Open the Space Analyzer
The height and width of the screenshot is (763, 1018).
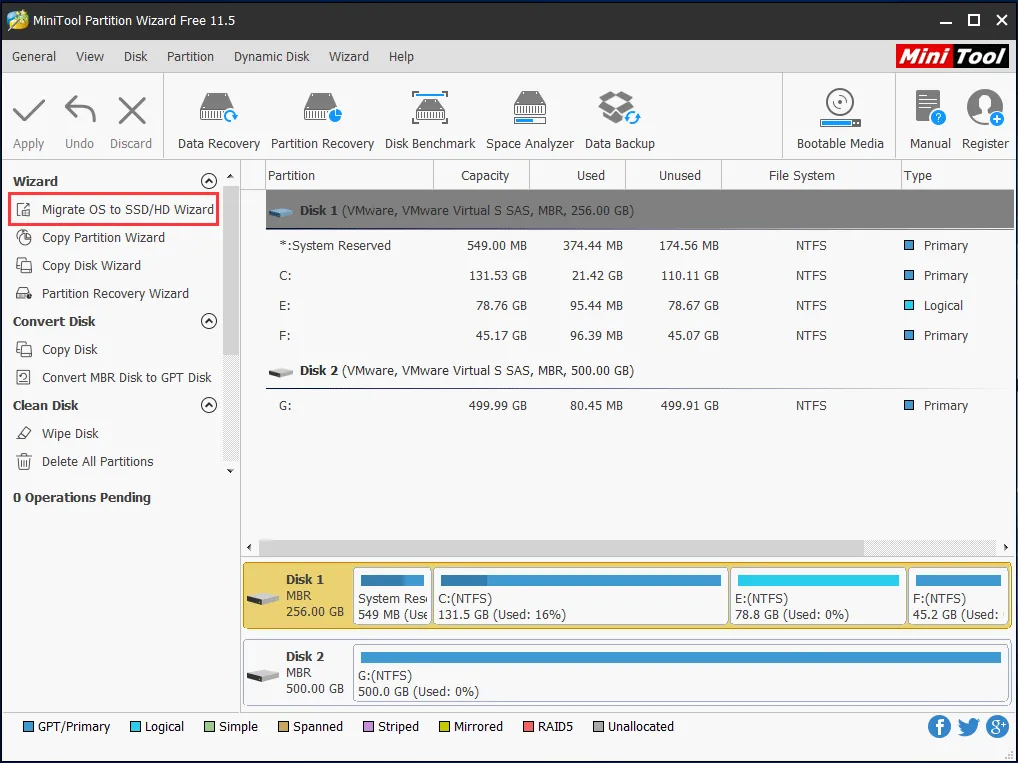pyautogui.click(x=529, y=116)
